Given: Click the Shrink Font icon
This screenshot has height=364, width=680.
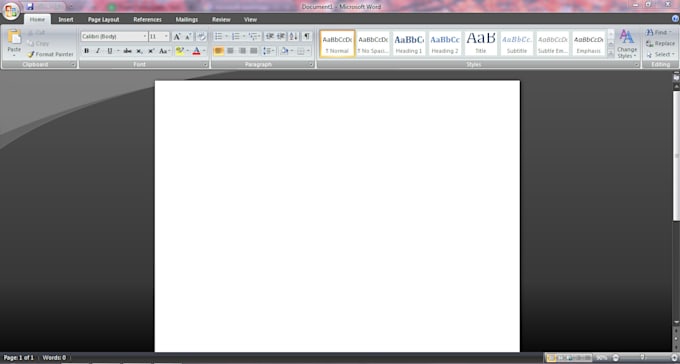Looking at the screenshot, I should point(188,37).
